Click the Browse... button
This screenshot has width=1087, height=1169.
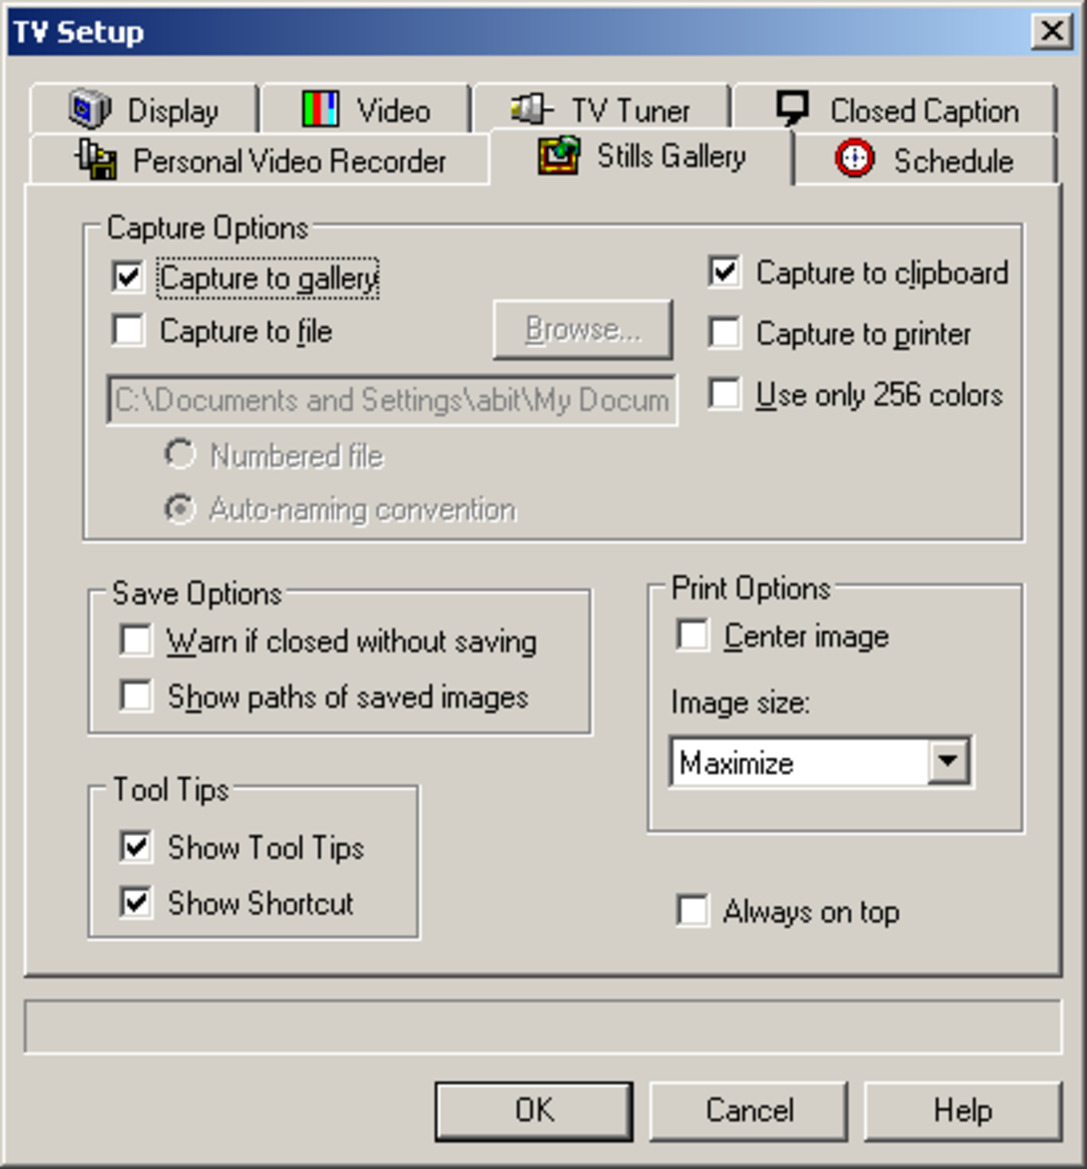(x=583, y=330)
